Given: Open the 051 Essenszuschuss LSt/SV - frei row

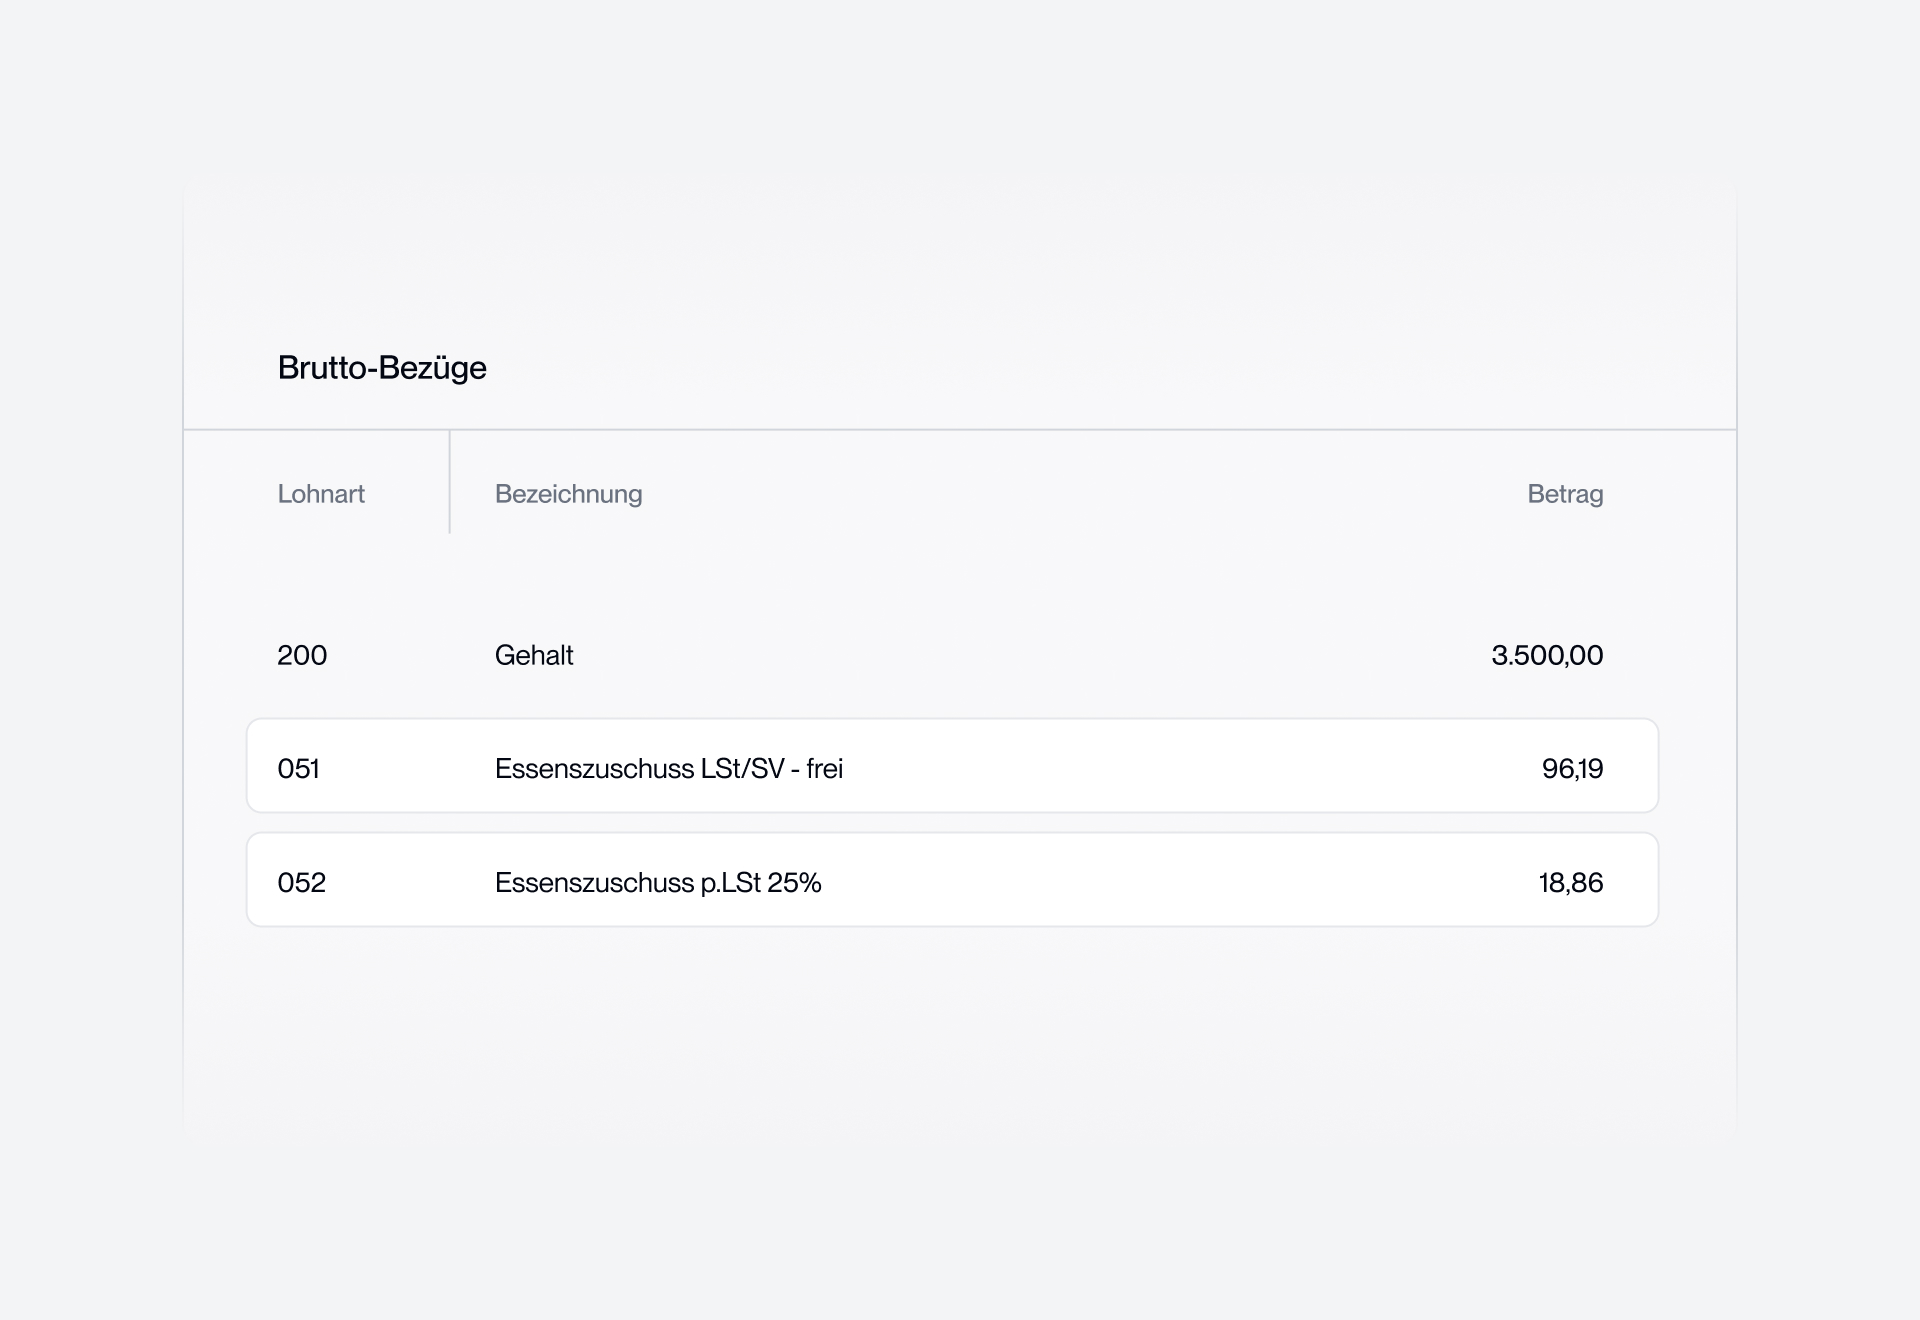Looking at the screenshot, I should (952, 766).
